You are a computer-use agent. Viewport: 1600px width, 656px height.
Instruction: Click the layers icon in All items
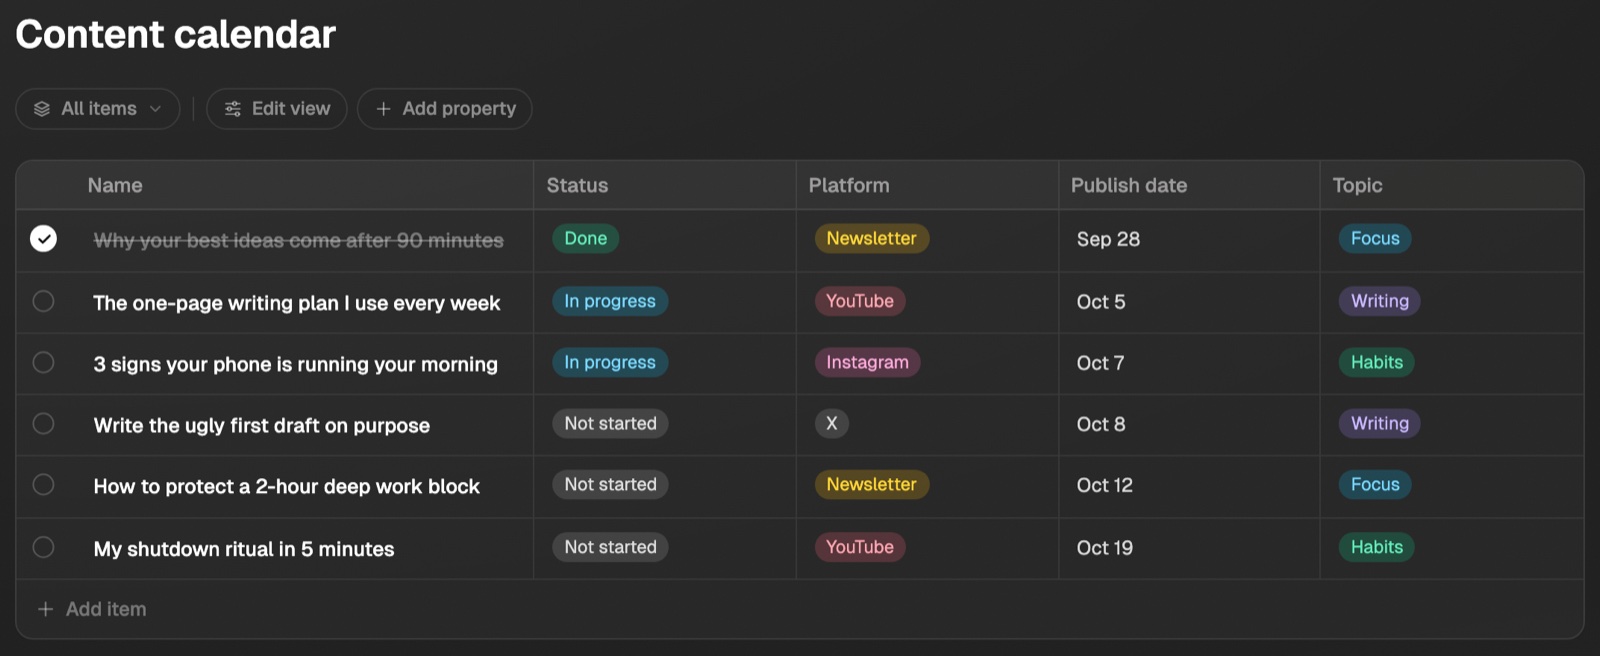pos(42,109)
